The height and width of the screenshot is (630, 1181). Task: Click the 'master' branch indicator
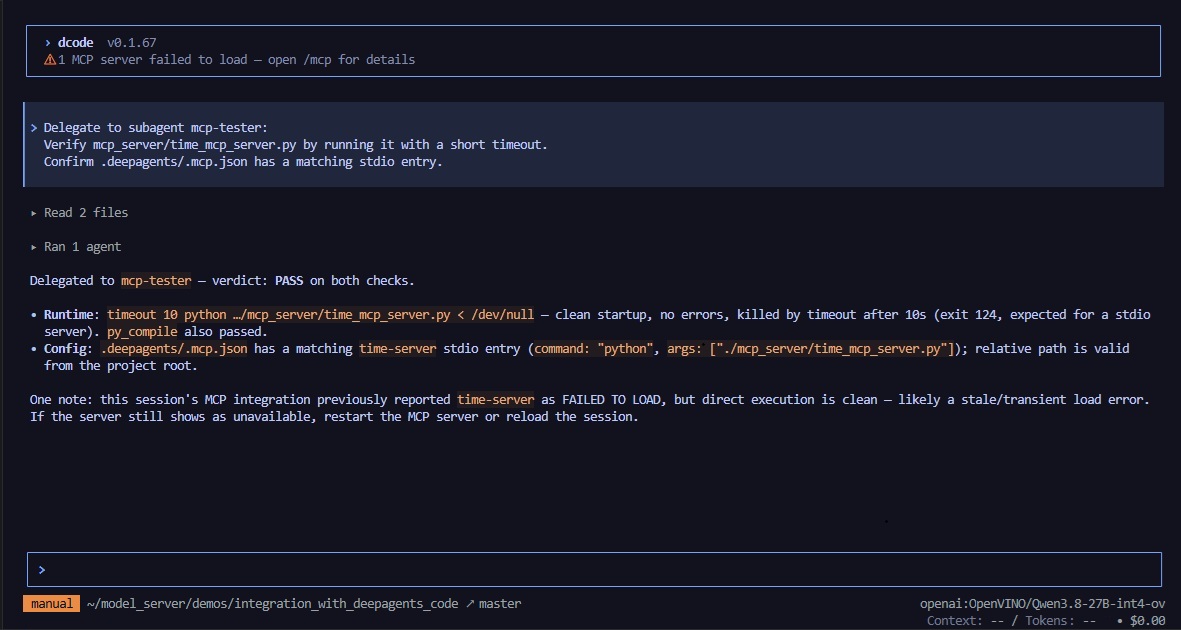click(x=499, y=604)
